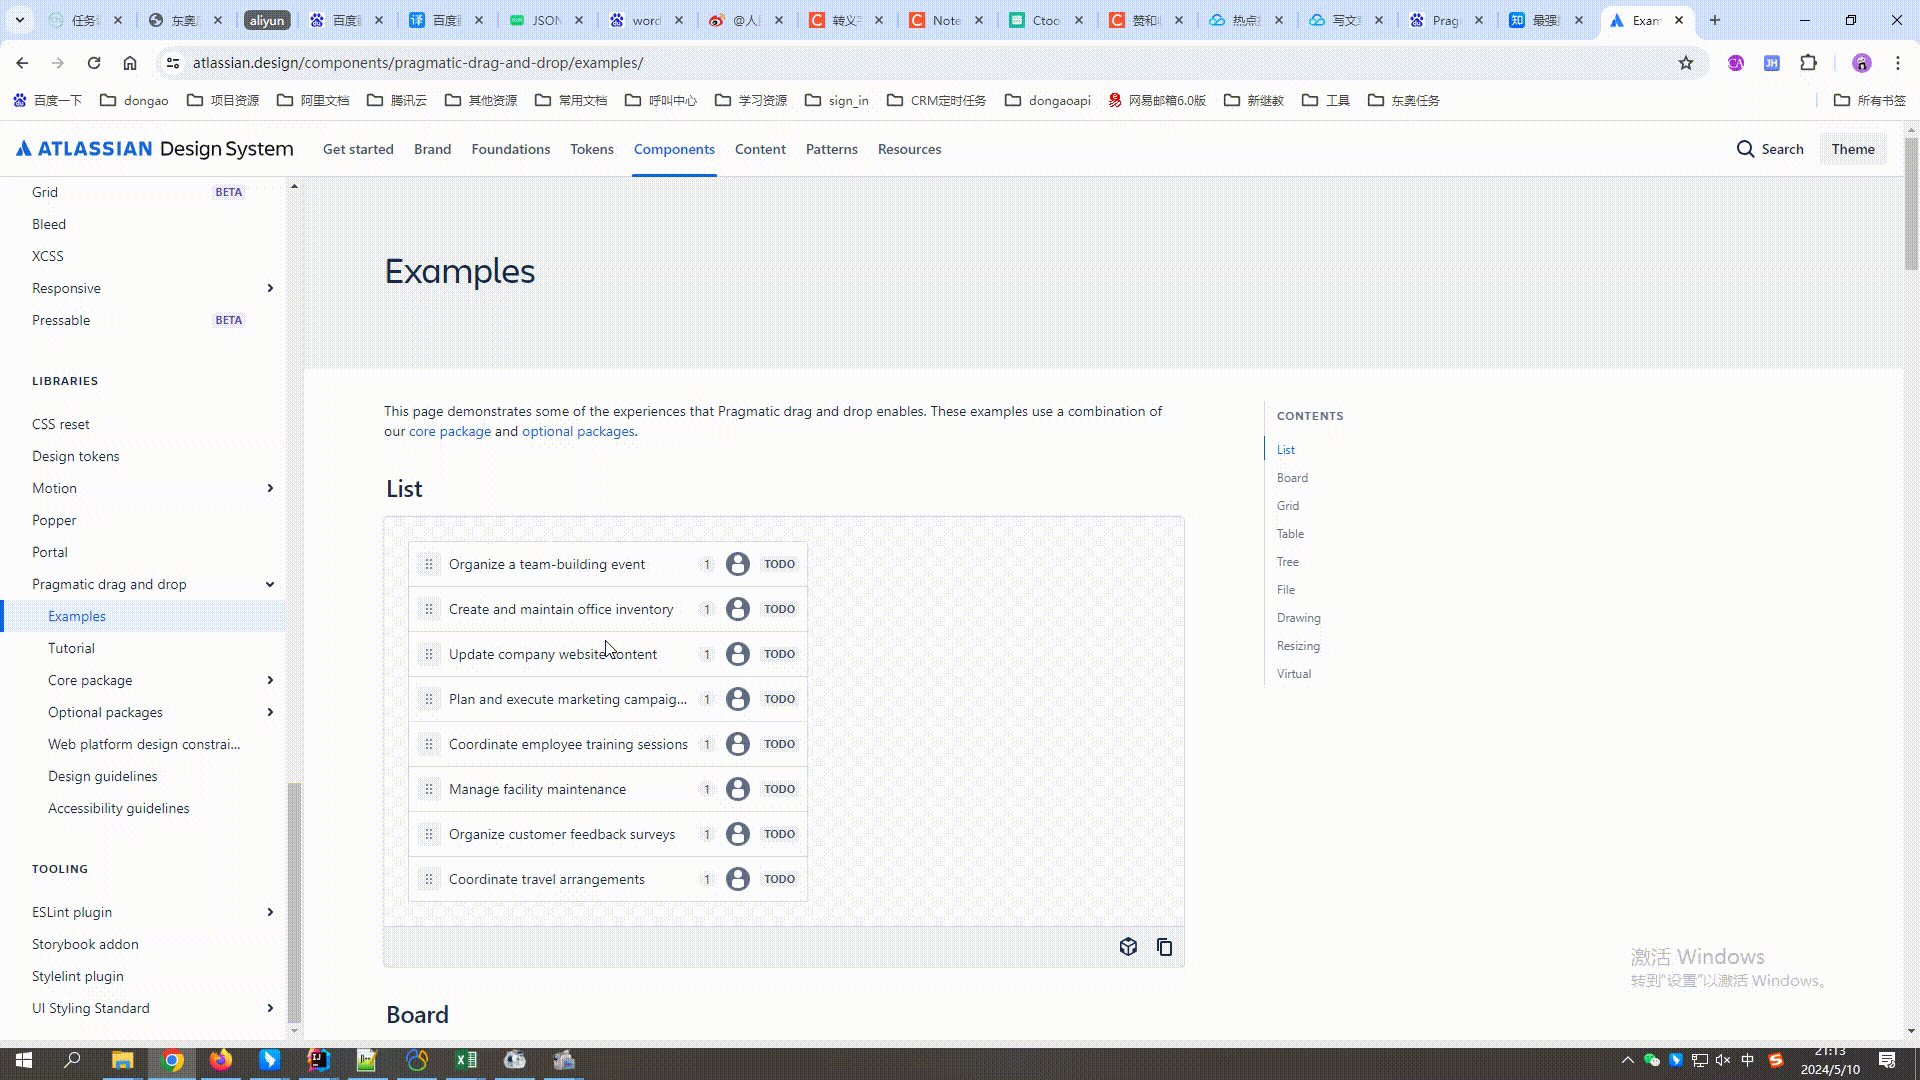Click the drag handle icon on 'Plan and execute marketing campaign' row

(429, 699)
